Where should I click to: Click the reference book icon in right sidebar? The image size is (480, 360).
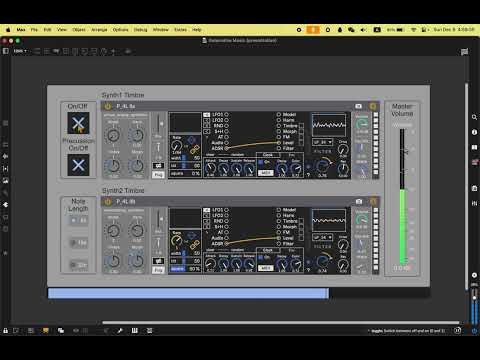(x=474, y=147)
